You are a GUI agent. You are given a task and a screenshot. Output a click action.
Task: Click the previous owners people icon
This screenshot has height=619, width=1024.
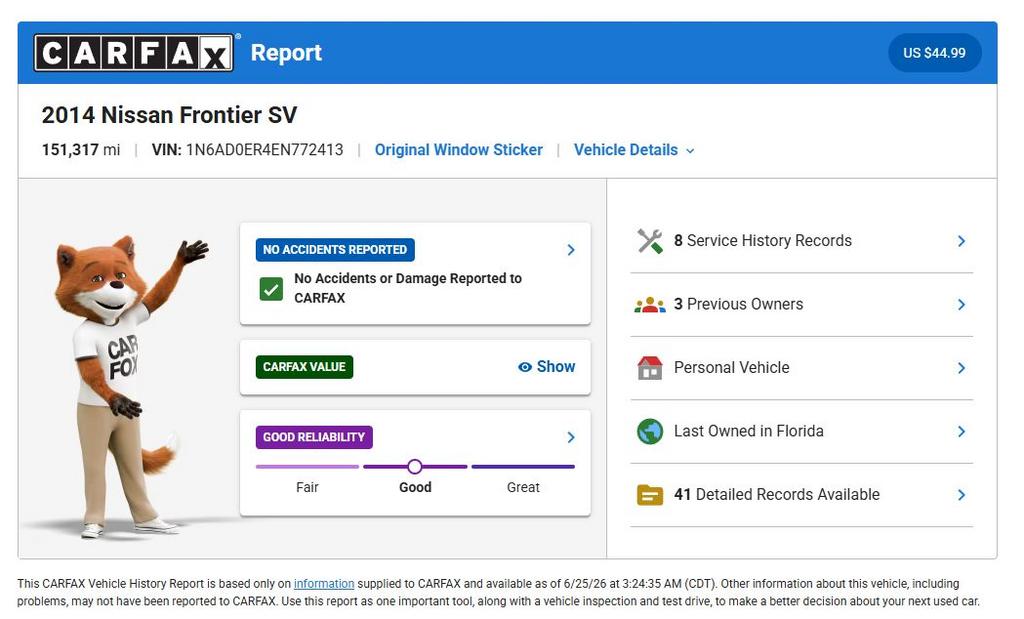coord(650,304)
